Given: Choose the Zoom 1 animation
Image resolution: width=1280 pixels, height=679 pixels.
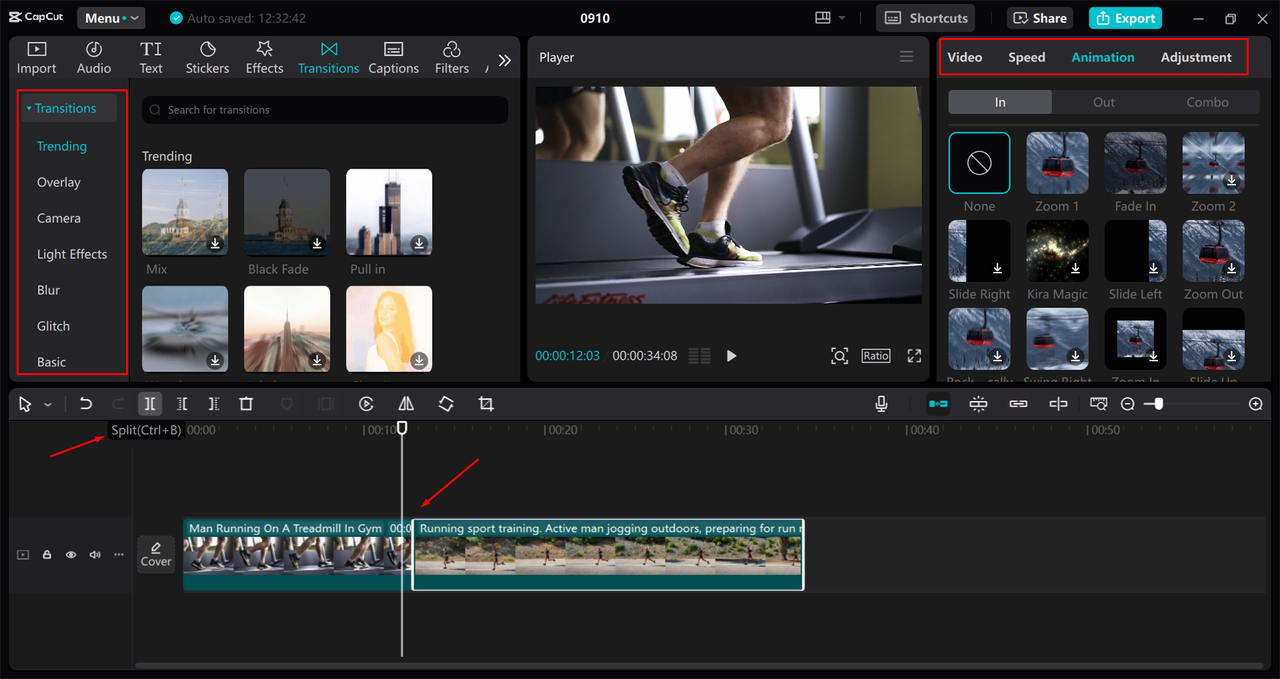Looking at the screenshot, I should (x=1057, y=163).
